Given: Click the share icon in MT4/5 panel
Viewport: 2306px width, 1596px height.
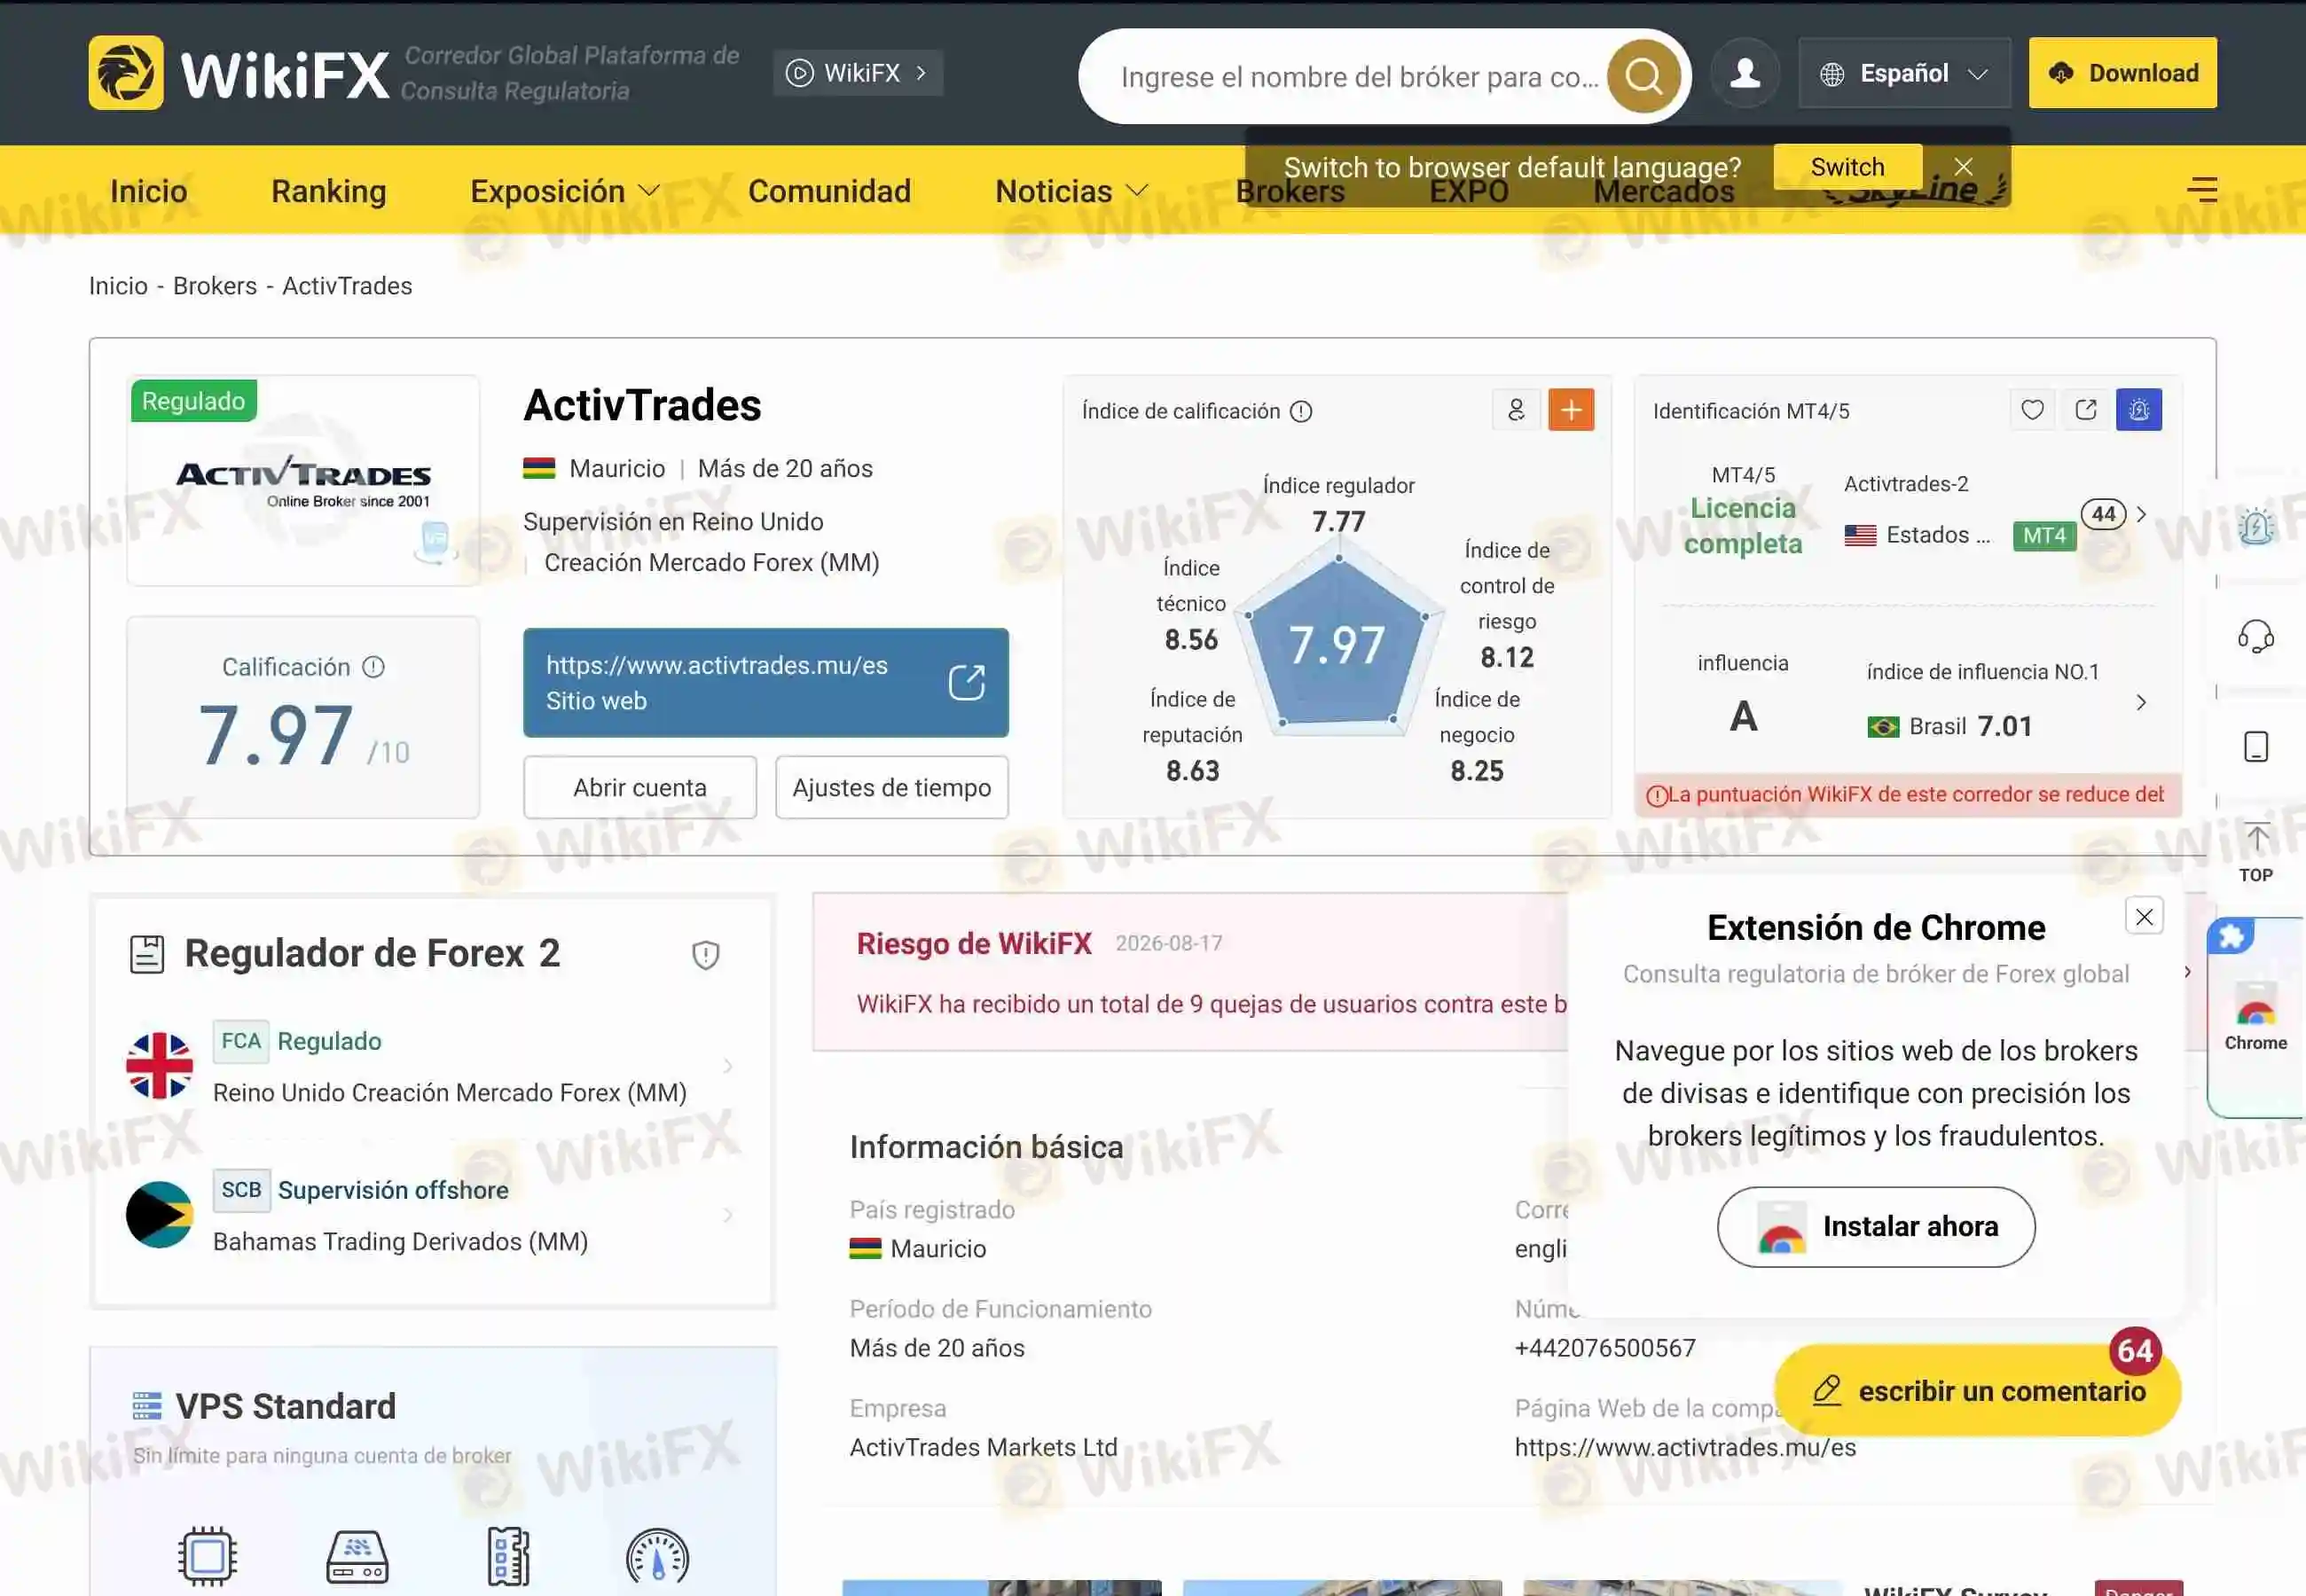Looking at the screenshot, I should [2086, 410].
